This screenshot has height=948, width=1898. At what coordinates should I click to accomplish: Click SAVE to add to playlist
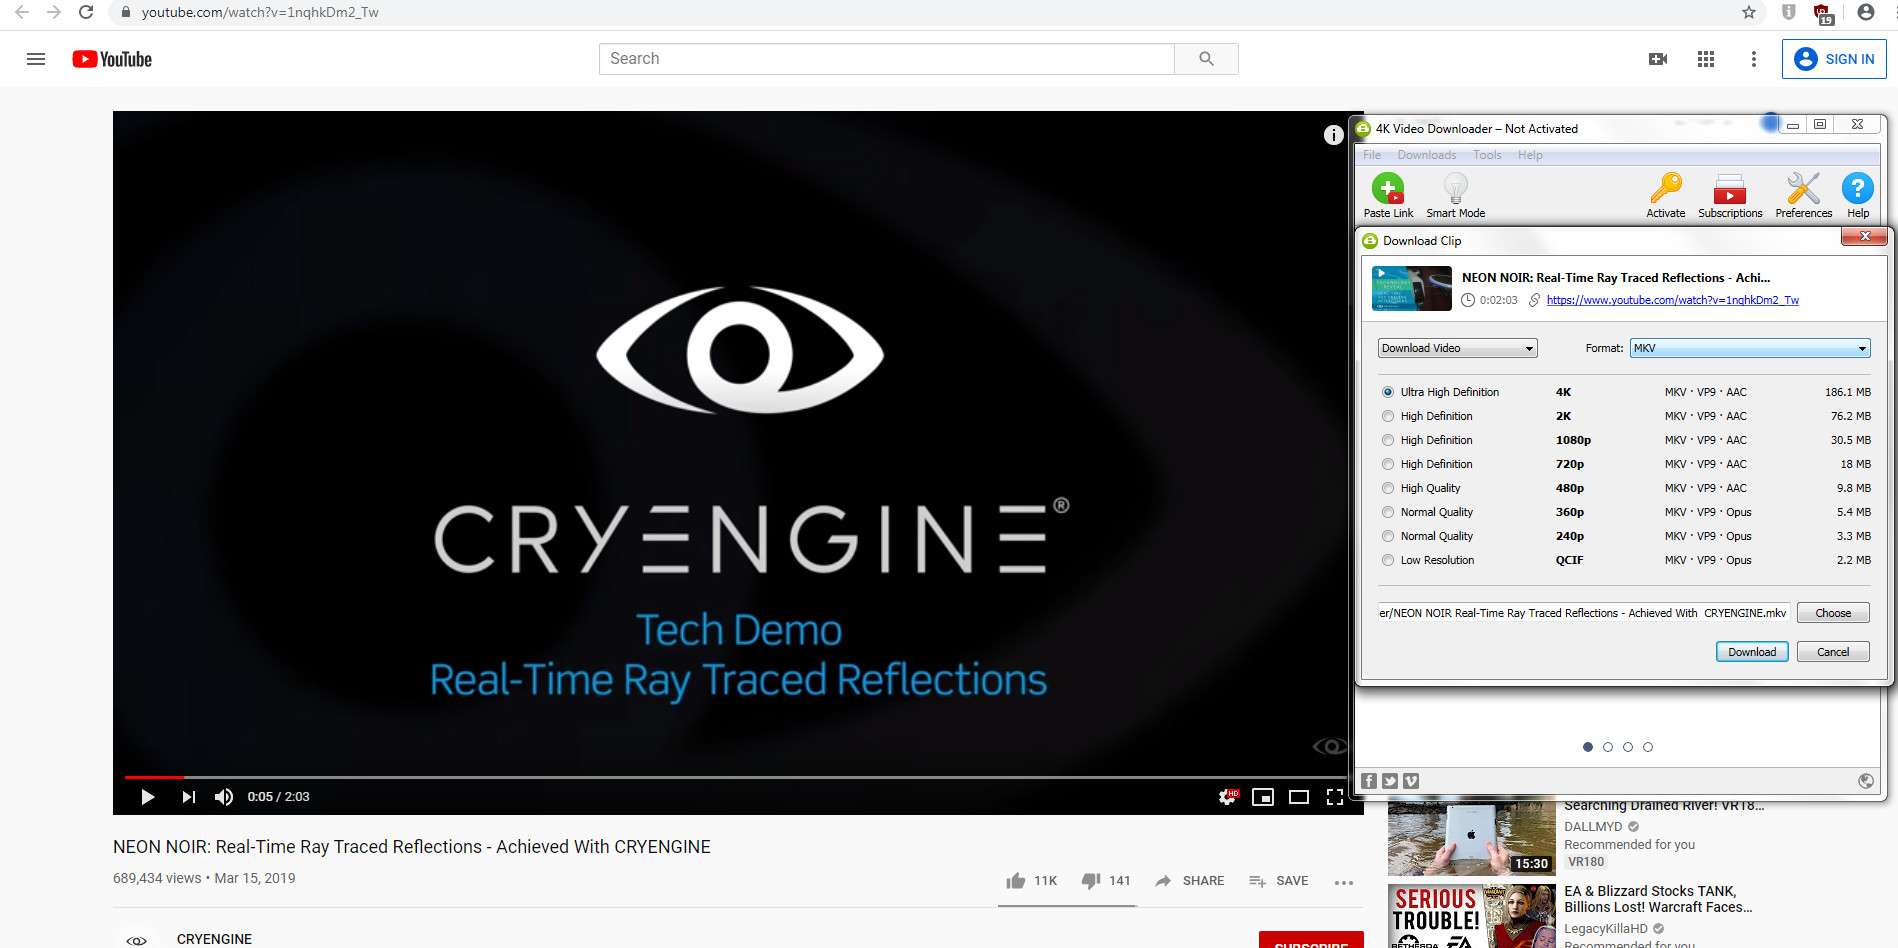pyautogui.click(x=1278, y=881)
